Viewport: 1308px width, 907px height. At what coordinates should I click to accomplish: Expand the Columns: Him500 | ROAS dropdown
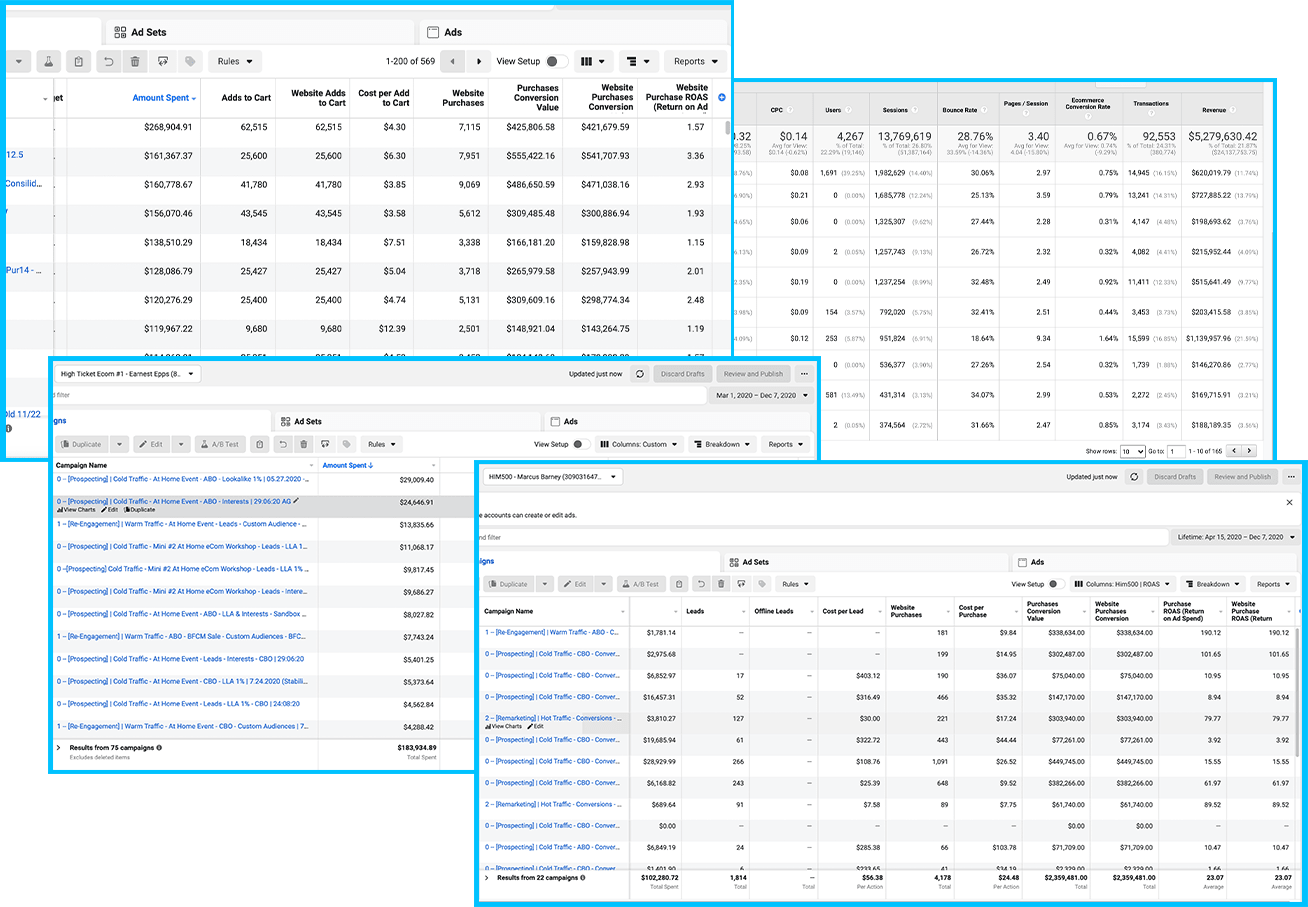1121,584
